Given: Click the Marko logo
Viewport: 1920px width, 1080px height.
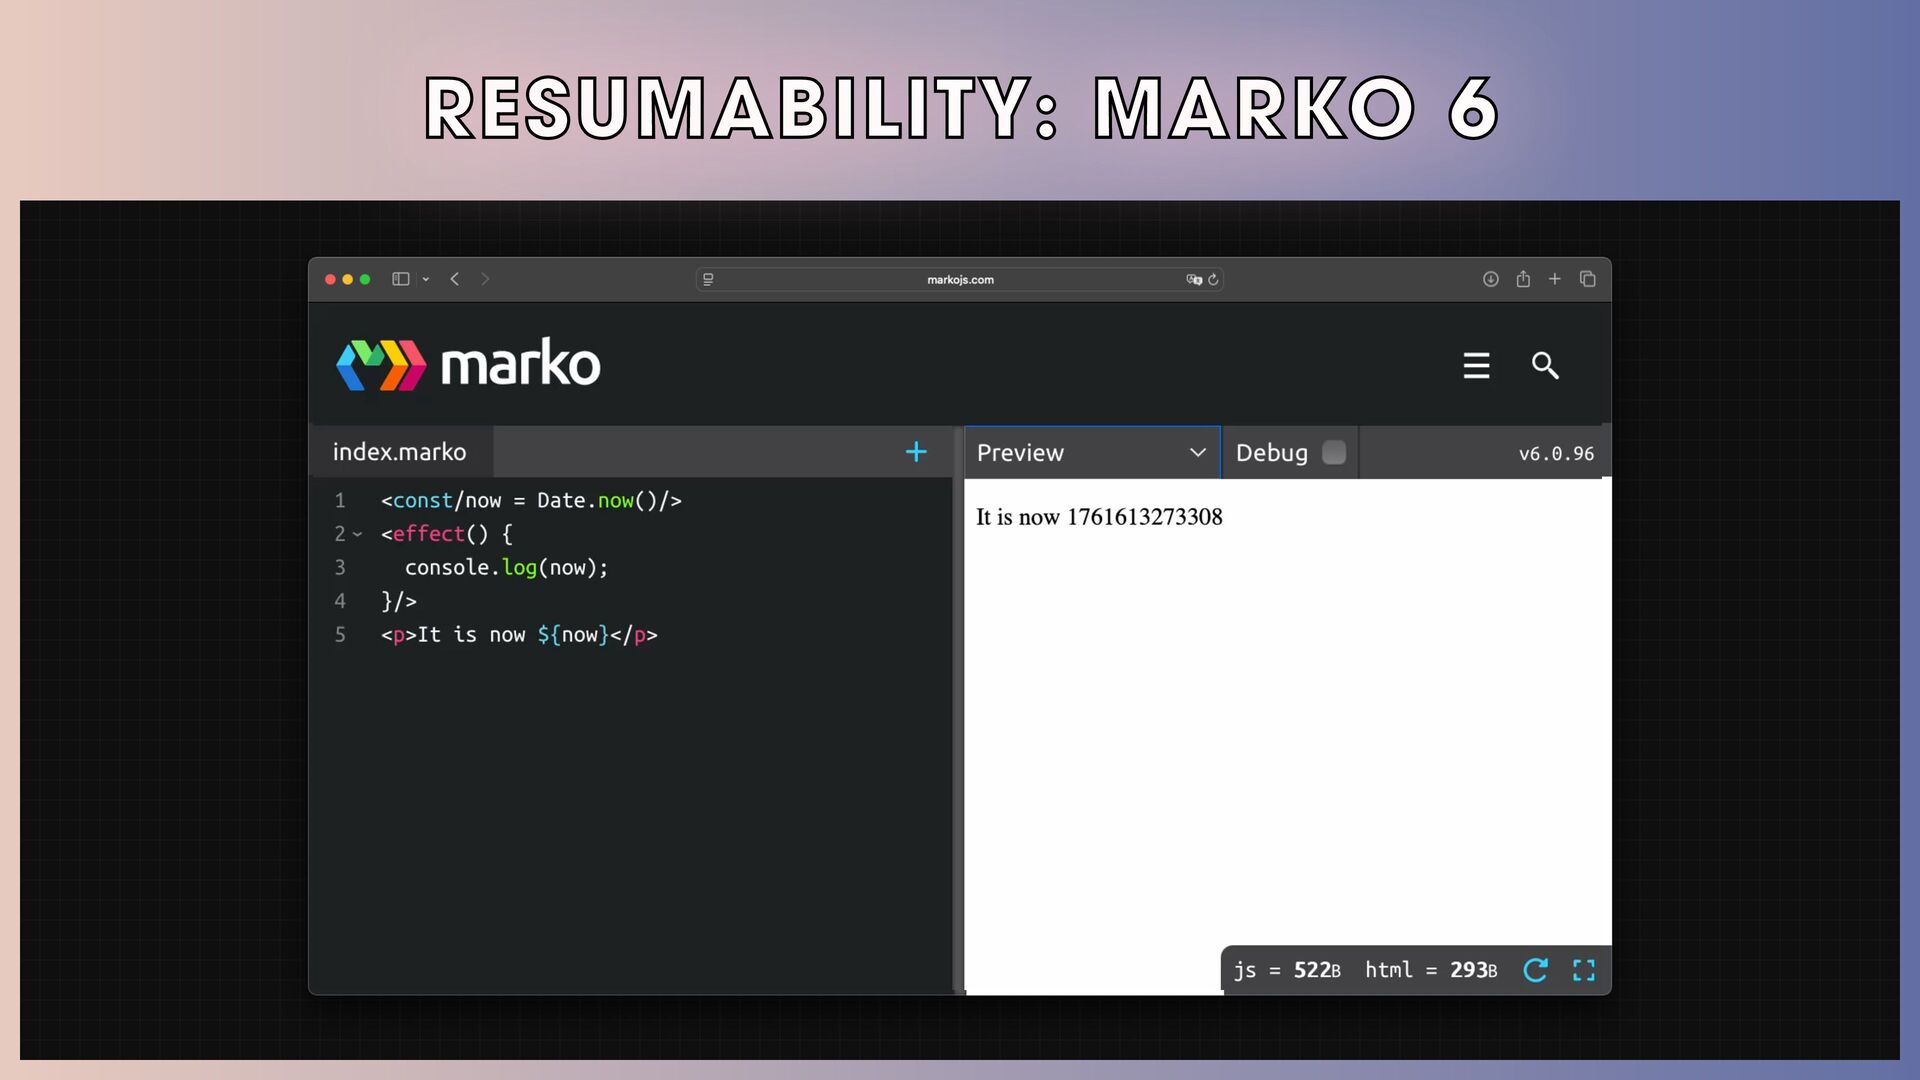Looking at the screenshot, I should (x=468, y=365).
